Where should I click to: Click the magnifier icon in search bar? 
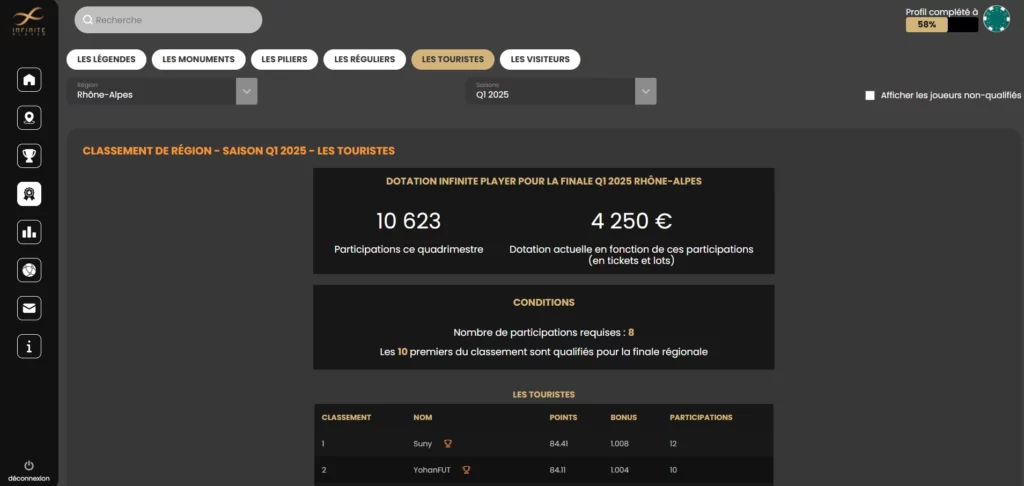tap(88, 20)
